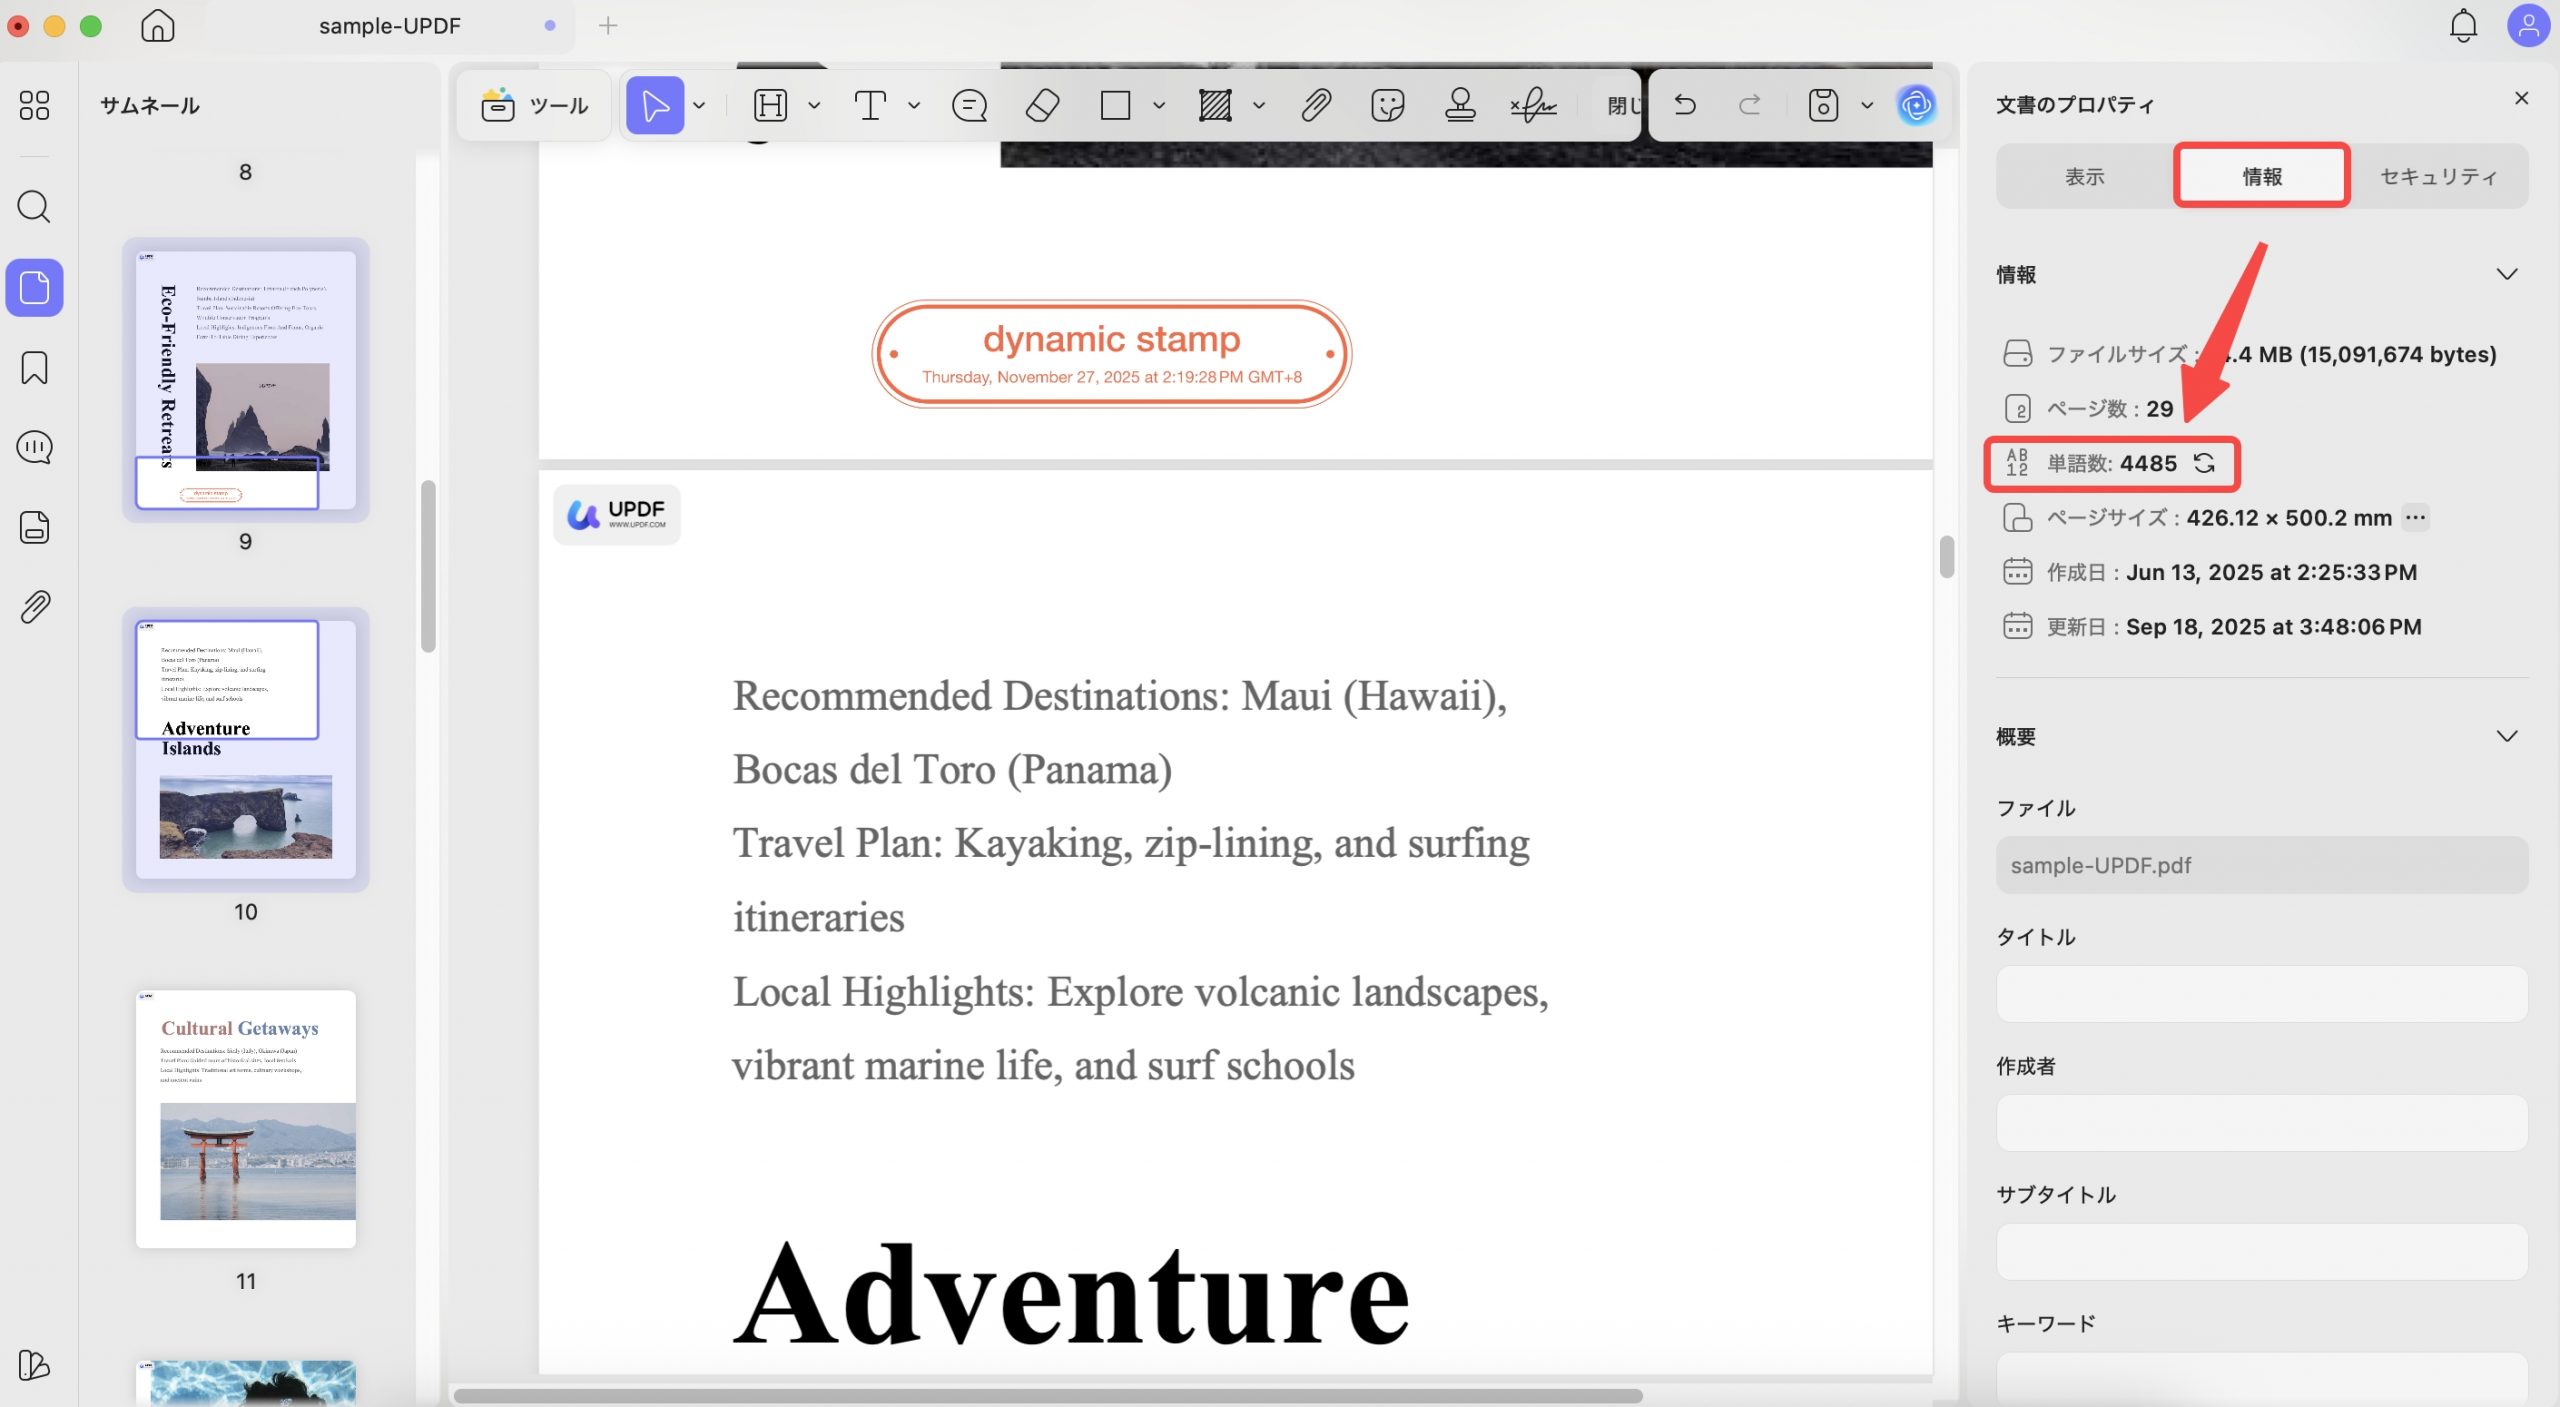2560x1407 pixels.
Task: Click the ツール button
Action: 535,105
